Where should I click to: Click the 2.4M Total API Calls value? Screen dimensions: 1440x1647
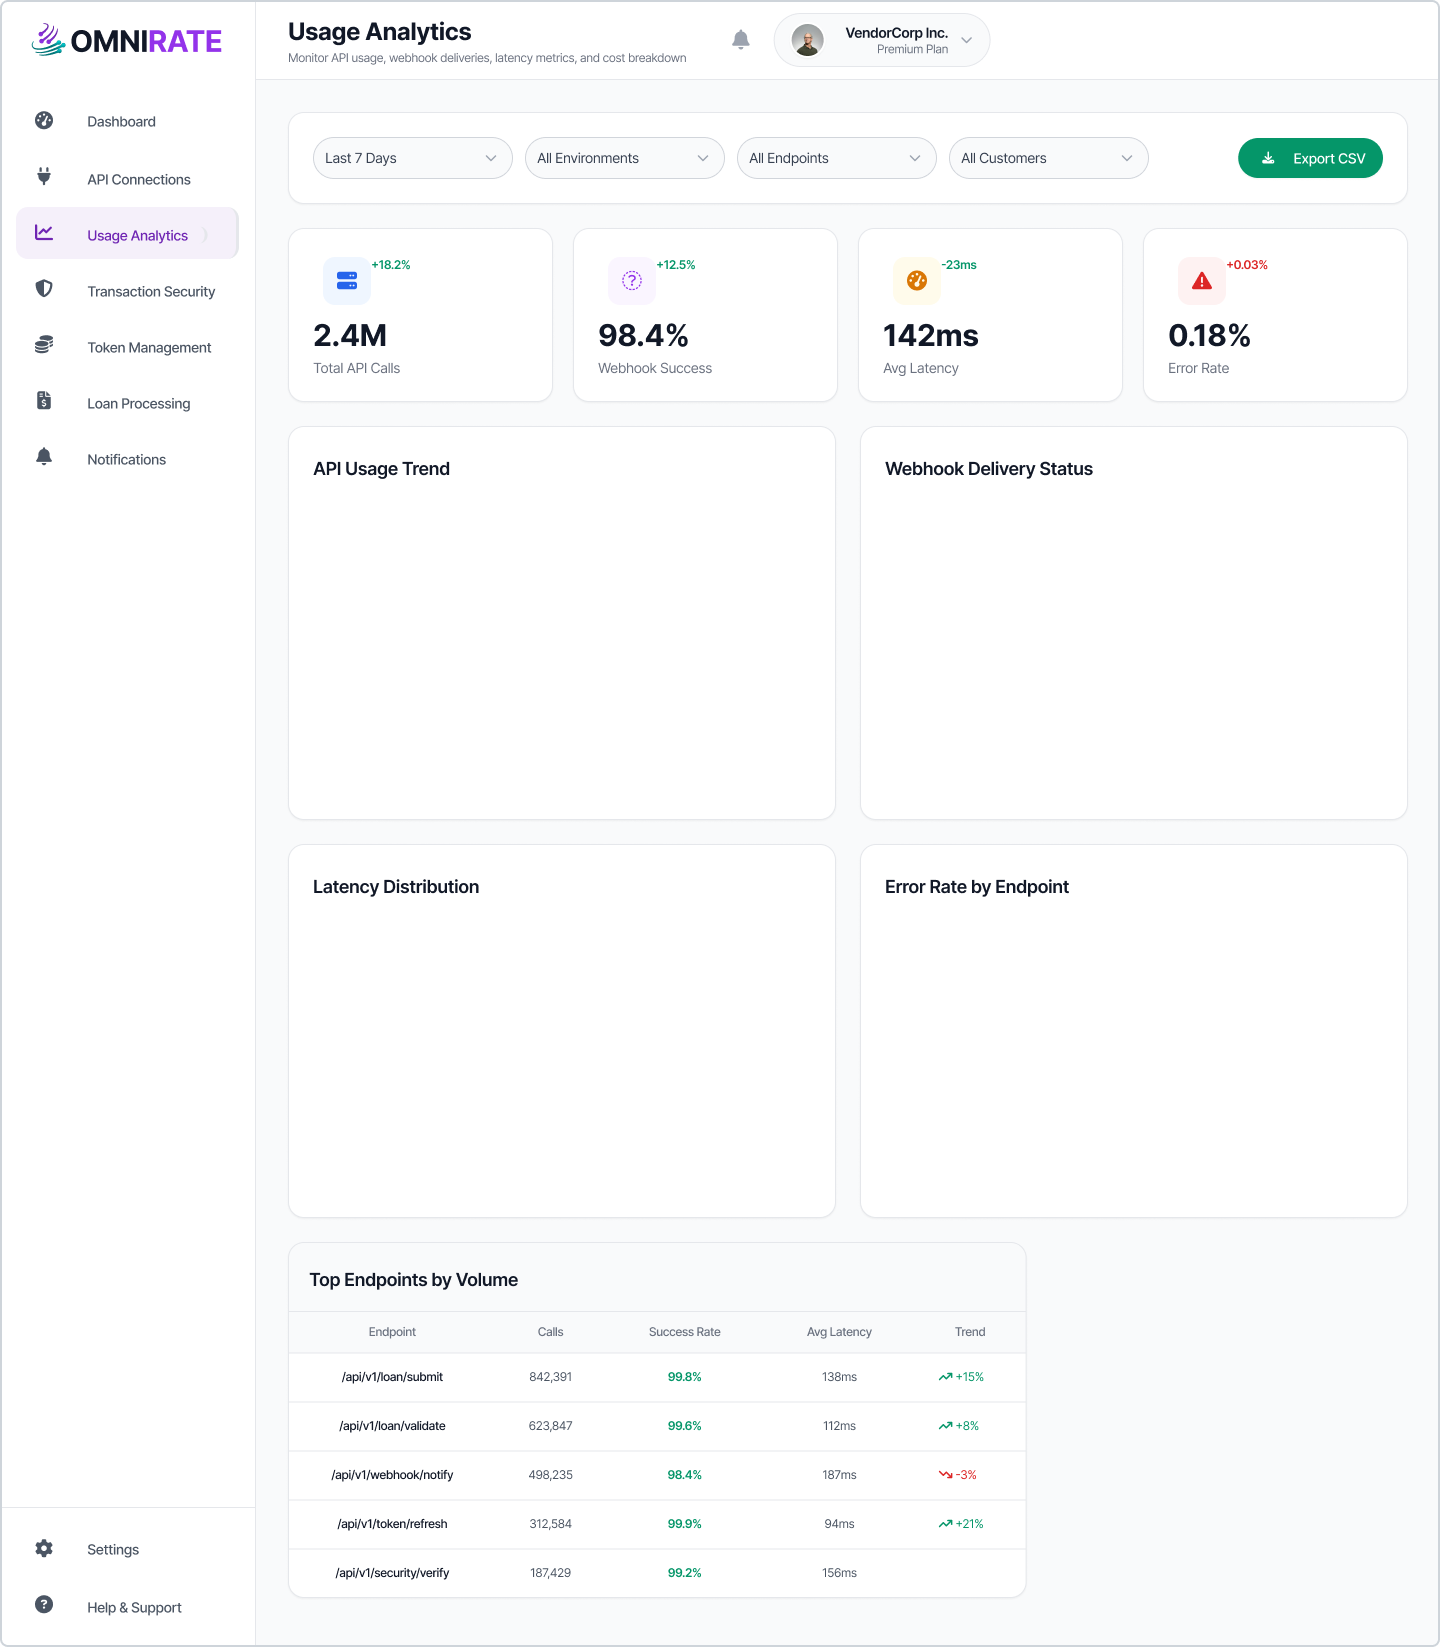tap(350, 335)
